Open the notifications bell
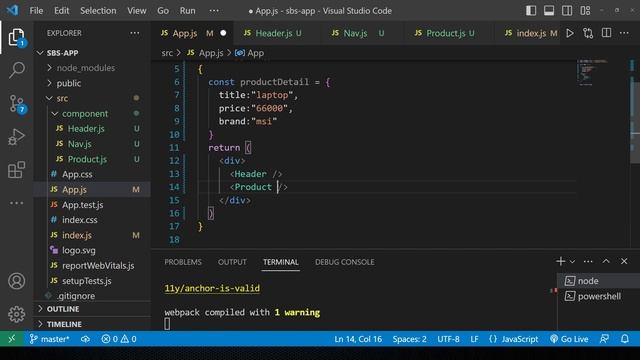This screenshot has height=360, width=640. (624, 339)
